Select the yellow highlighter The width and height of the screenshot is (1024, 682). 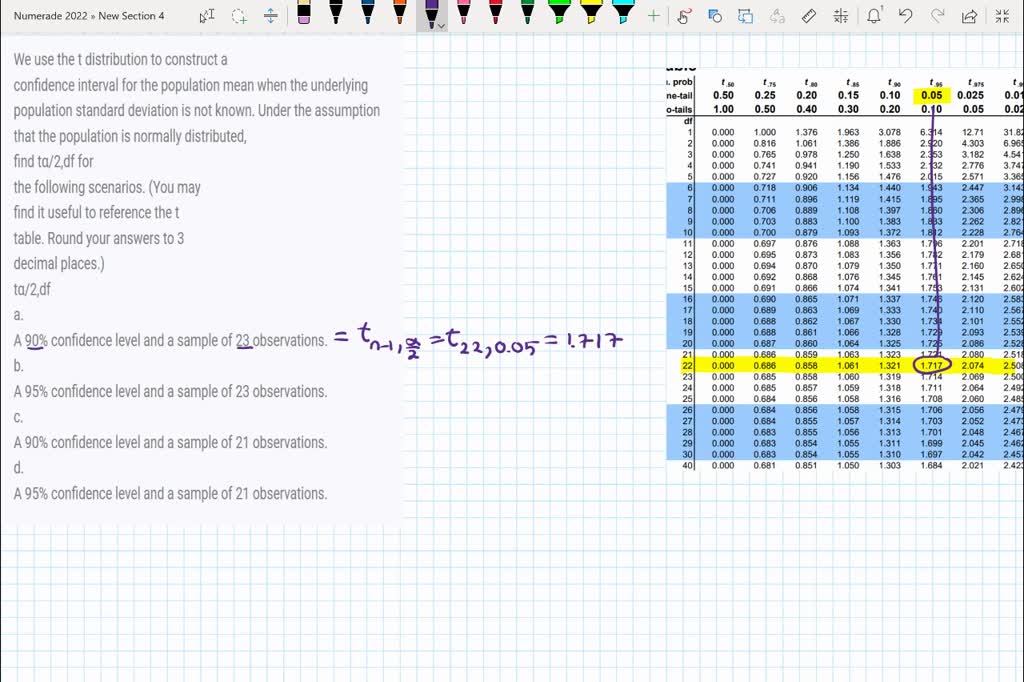click(591, 15)
